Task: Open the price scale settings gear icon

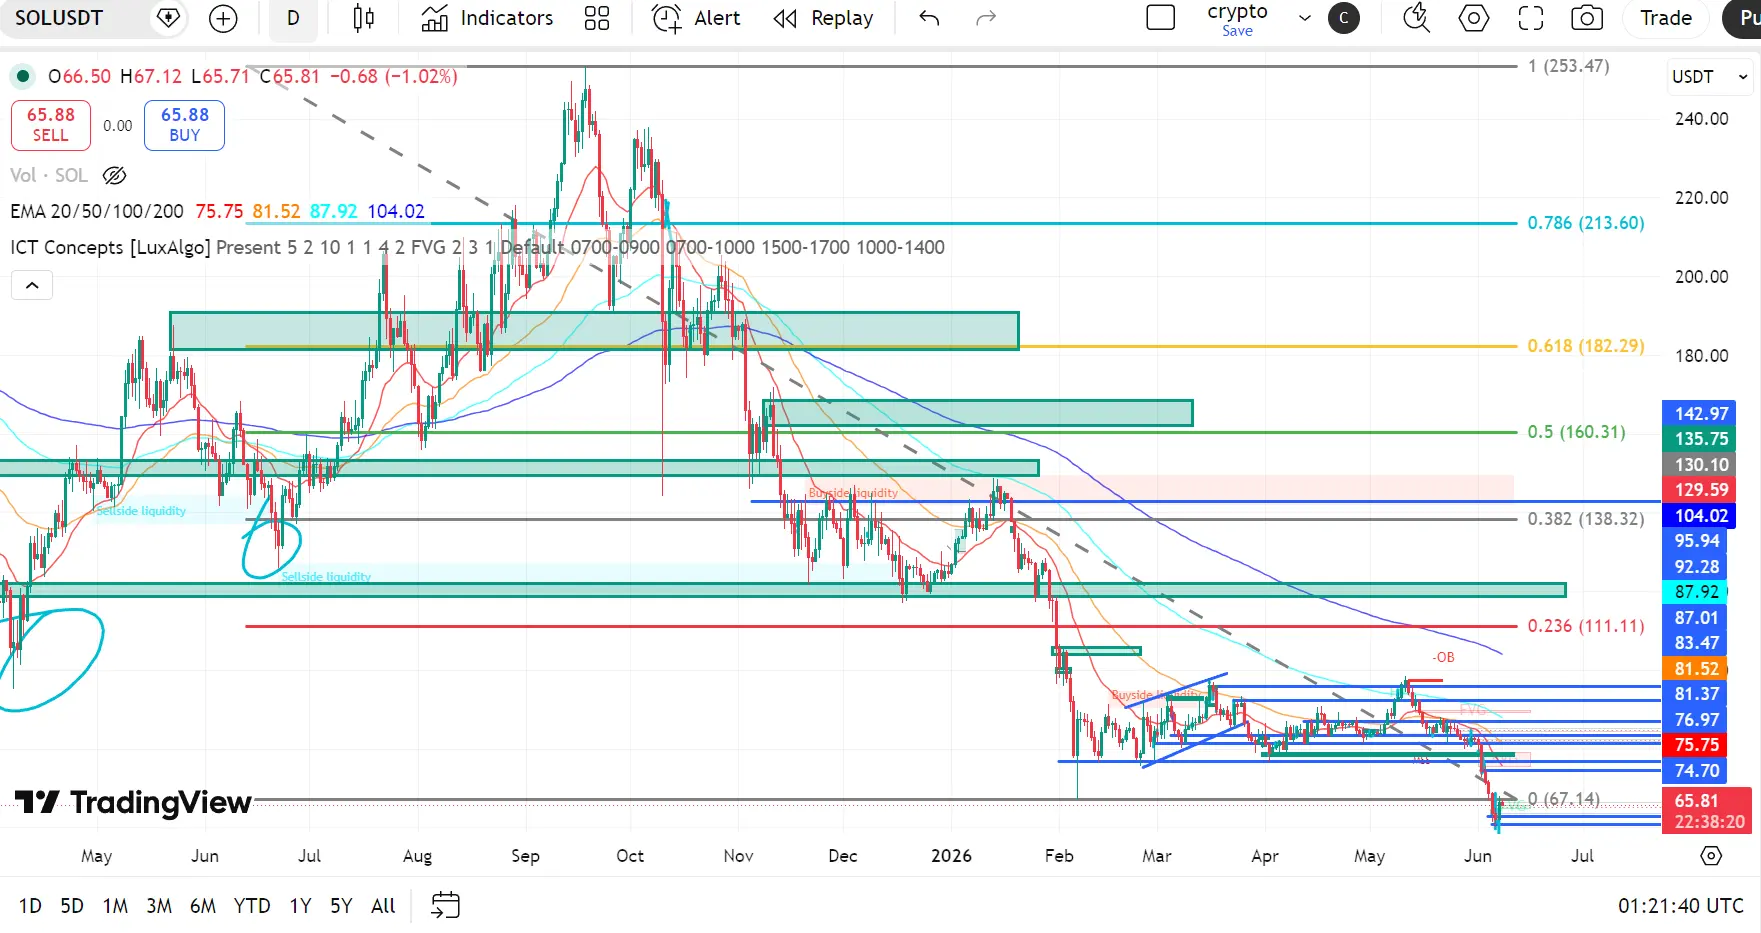Action: (1711, 856)
